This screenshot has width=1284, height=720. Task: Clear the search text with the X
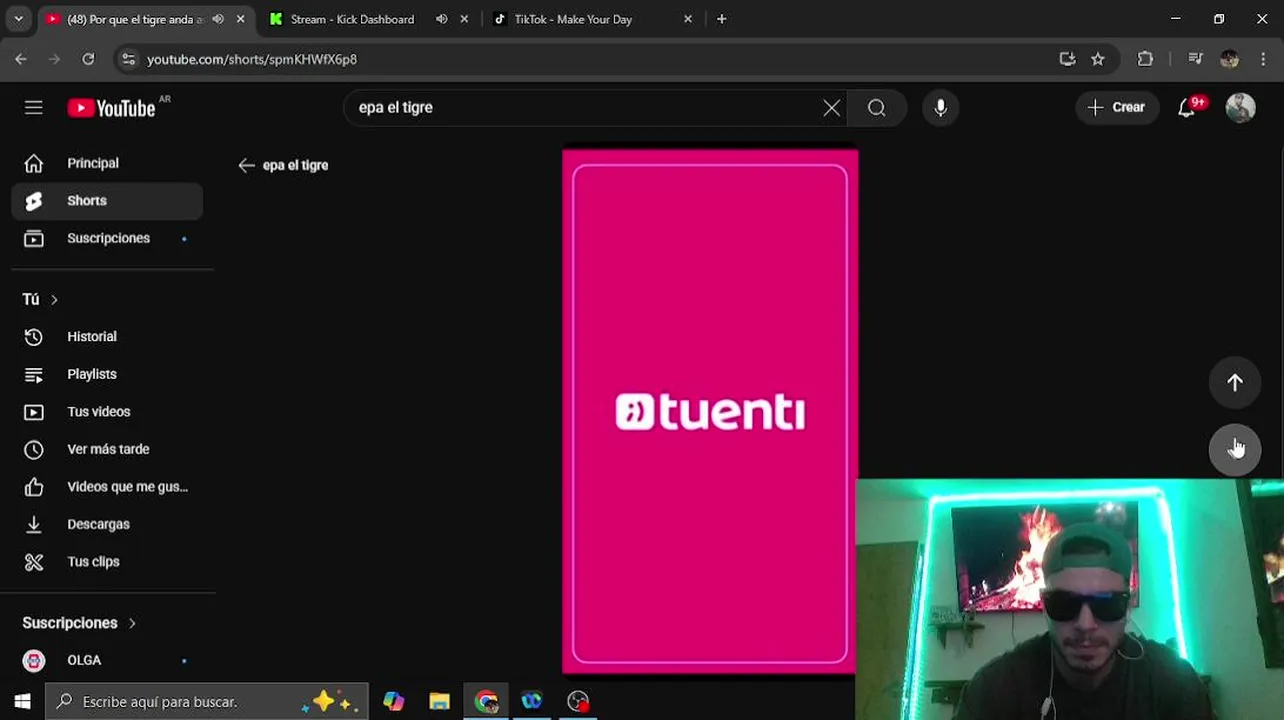831,108
